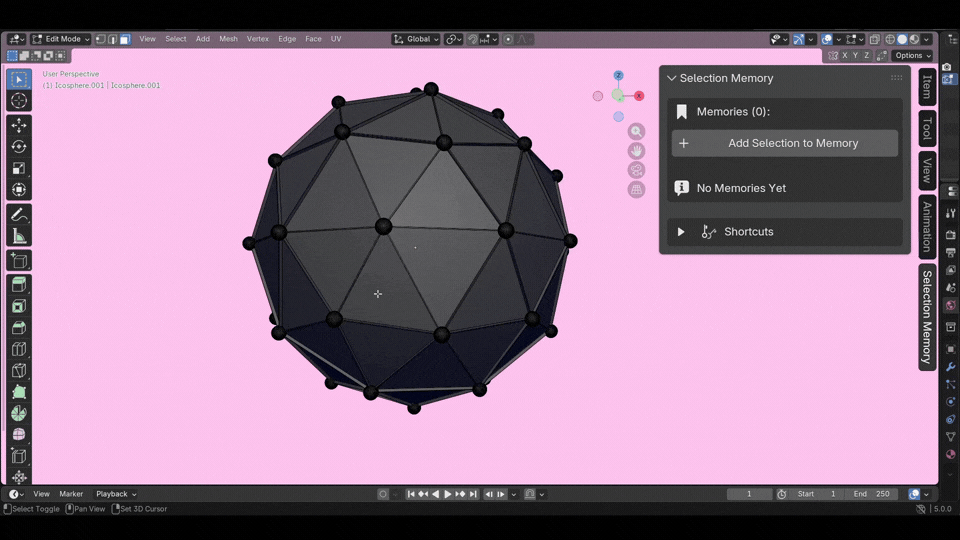The image size is (960, 540).
Task: Toggle show gizmos button
Action: click(x=799, y=39)
